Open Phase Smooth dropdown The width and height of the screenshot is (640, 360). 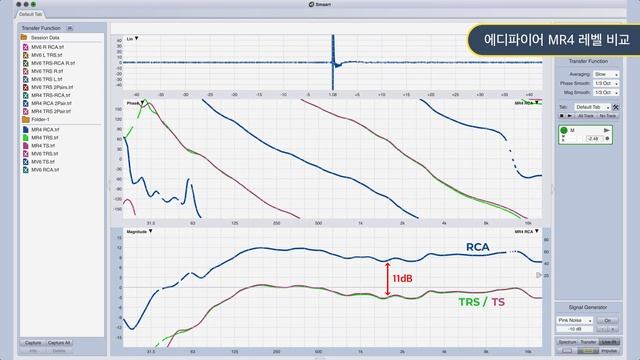[606, 83]
